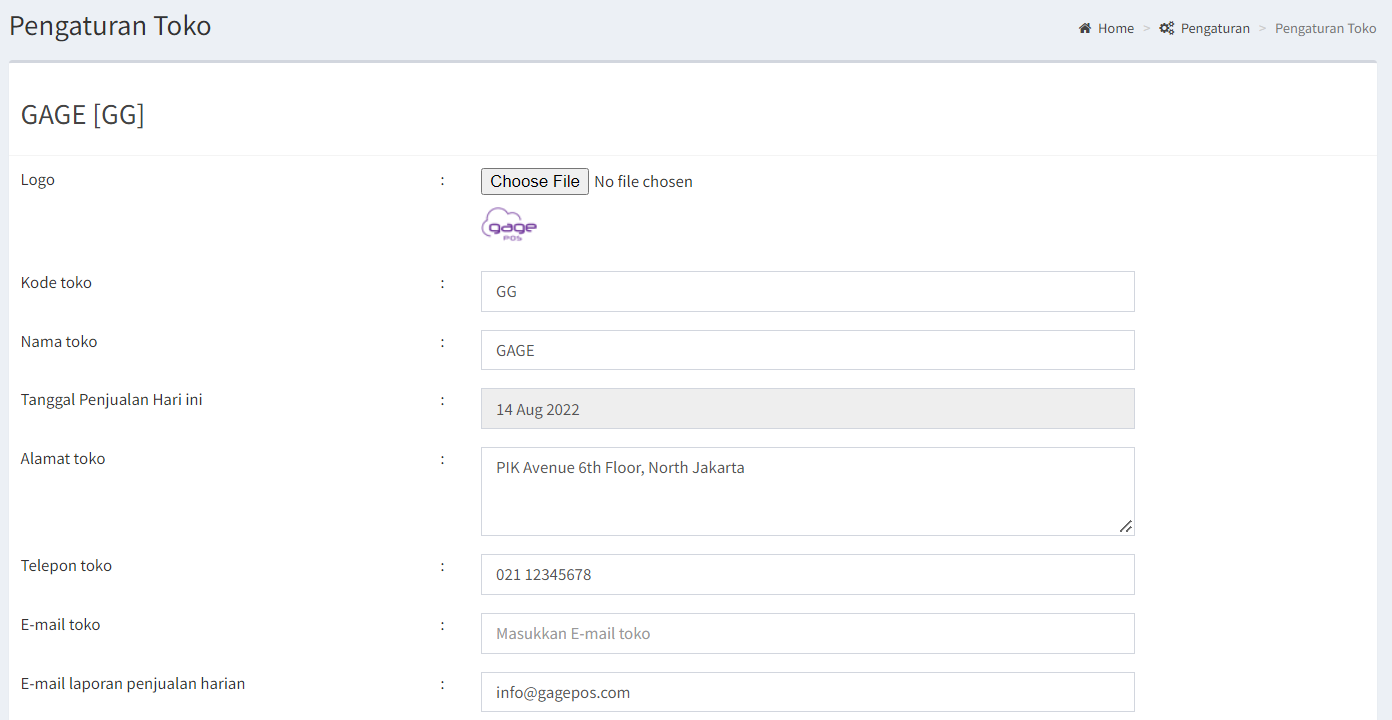The image size is (1392, 720).
Task: Click the Alamat toko label
Action: click(63, 459)
